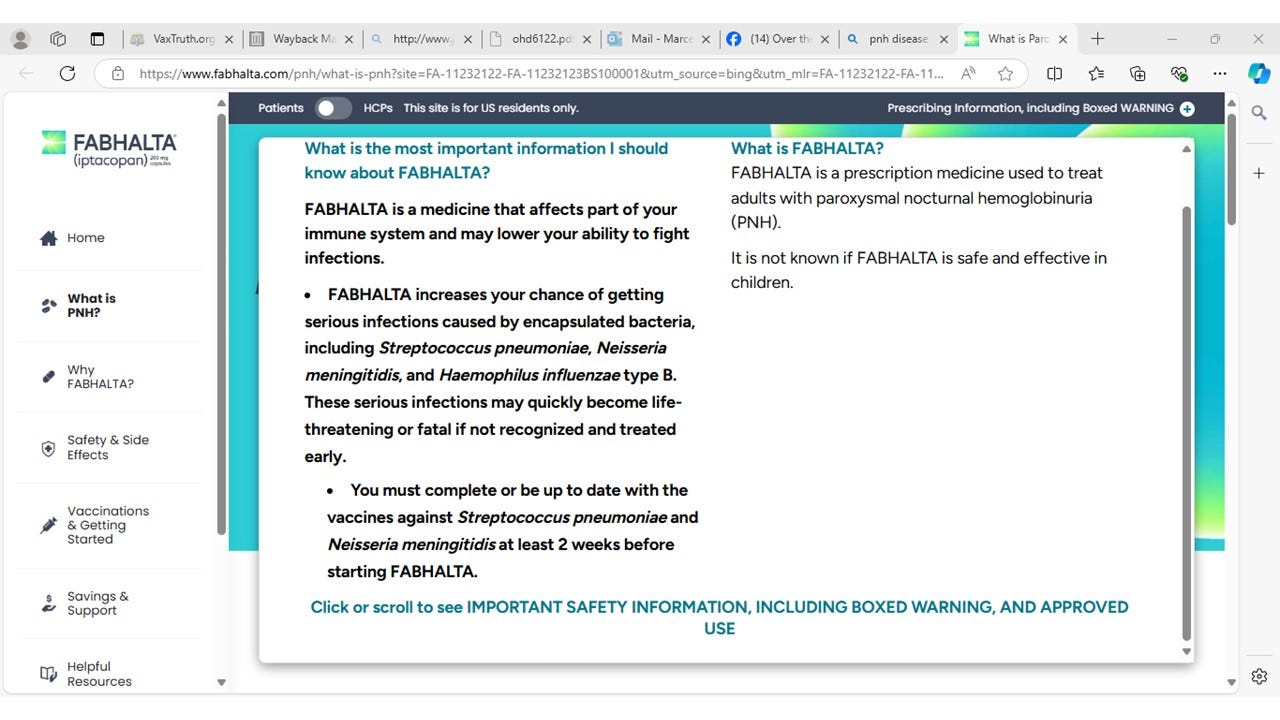Screen dimensions: 1280x720
Task: Open Helpful Resources link
Action: [x=99, y=674]
